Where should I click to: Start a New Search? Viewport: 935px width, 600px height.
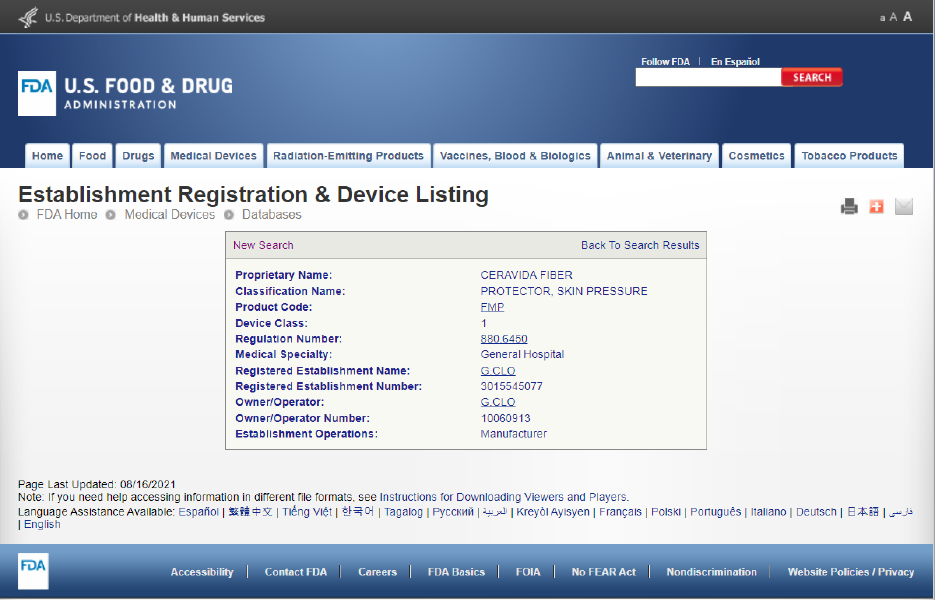click(x=263, y=245)
